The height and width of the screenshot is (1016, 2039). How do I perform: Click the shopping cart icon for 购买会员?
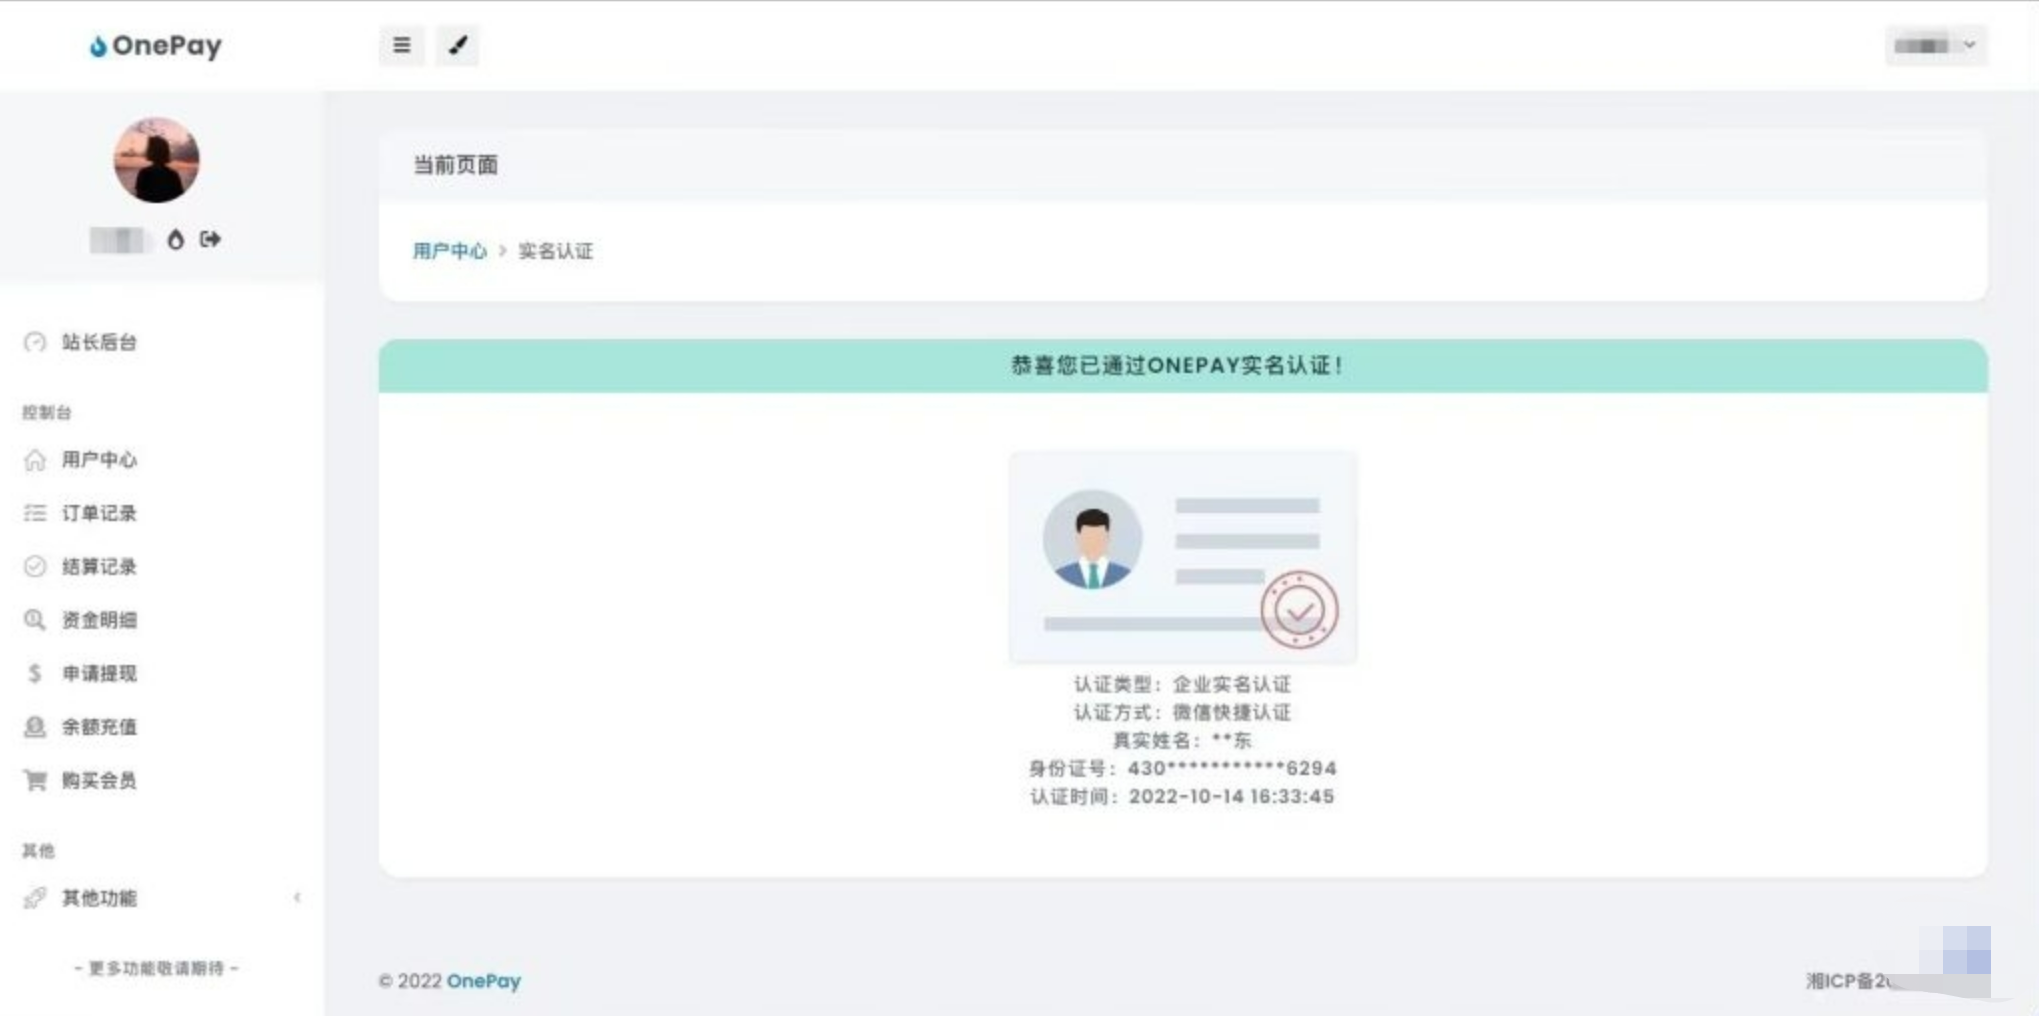click(x=35, y=780)
